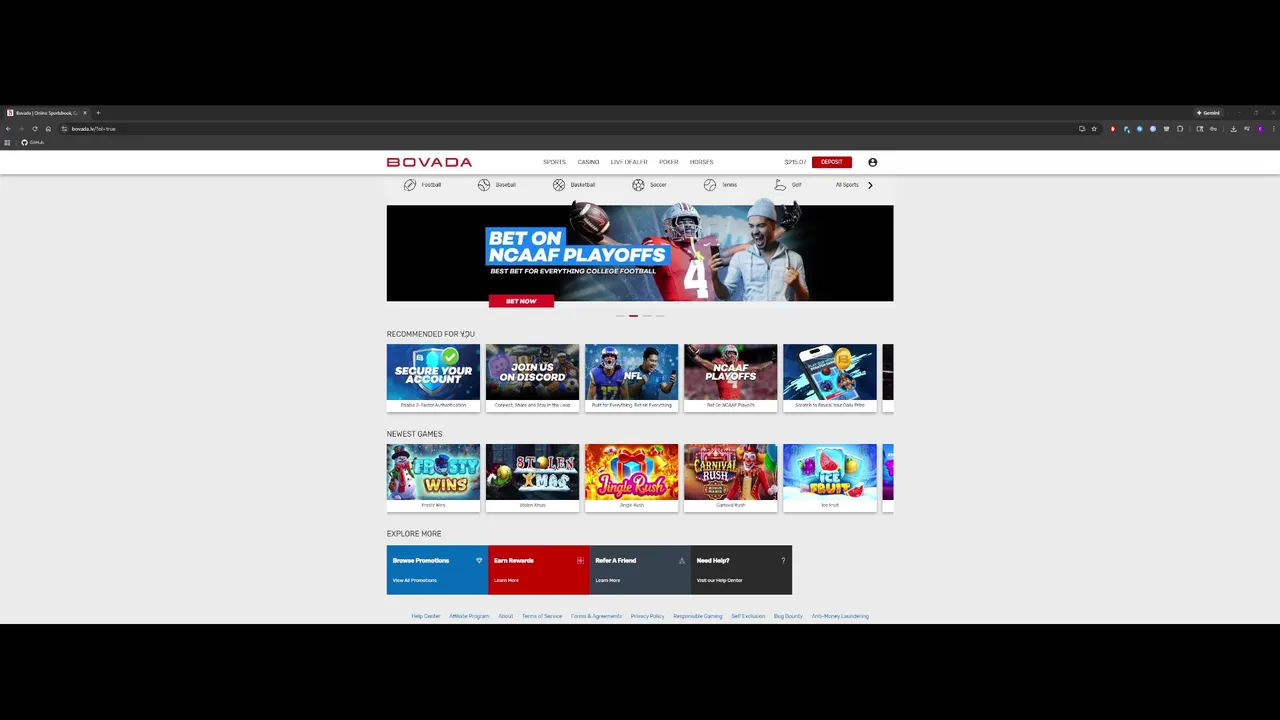Viewport: 1280px width, 720px height.
Task: Open the user account profile icon
Action: (x=872, y=162)
